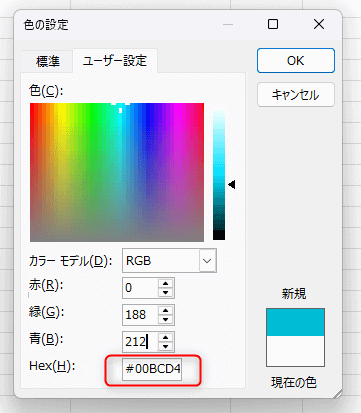Increase the 赤(R) value with up arrow

166,283
